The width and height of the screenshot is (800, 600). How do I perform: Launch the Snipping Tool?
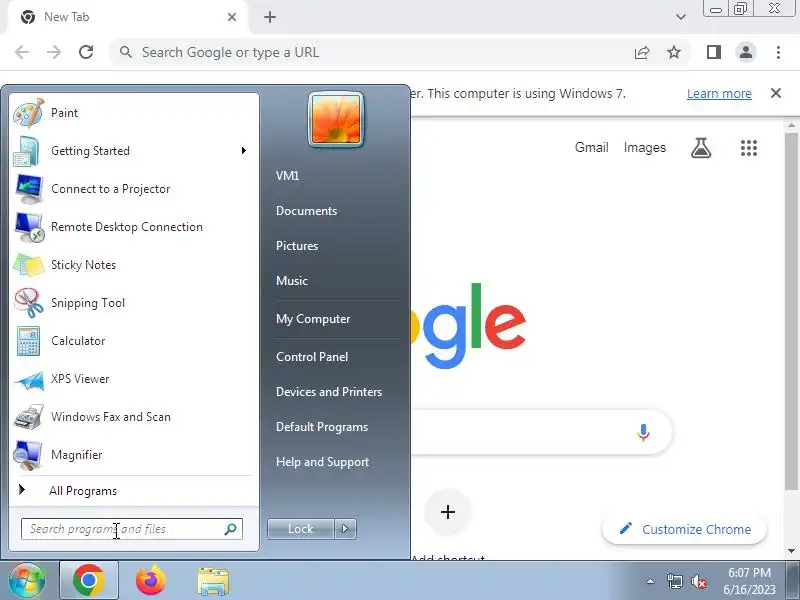point(134,303)
